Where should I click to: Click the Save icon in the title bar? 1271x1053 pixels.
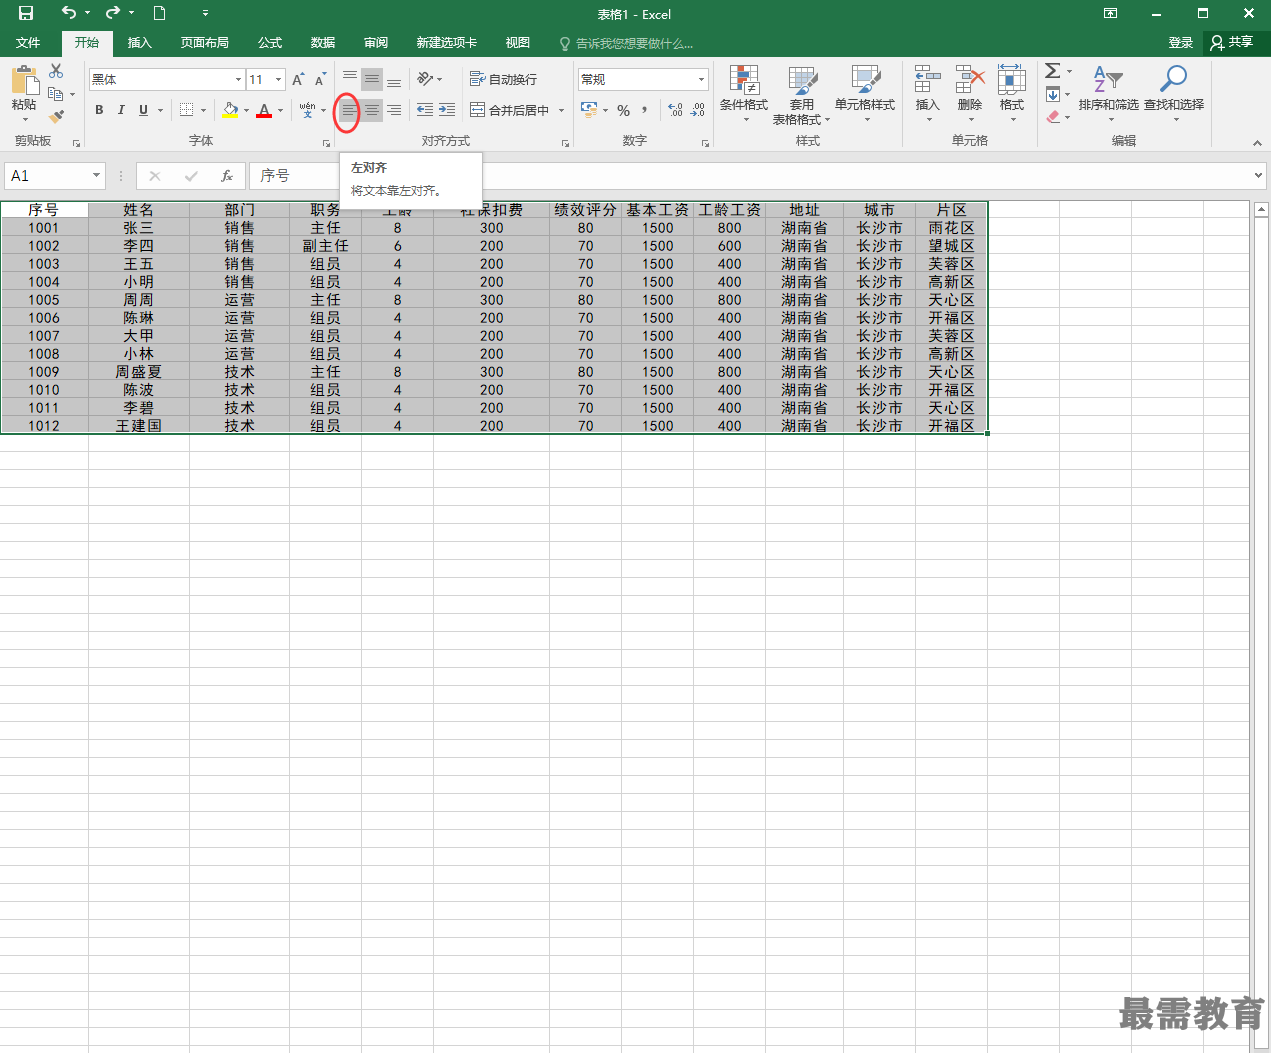click(26, 13)
